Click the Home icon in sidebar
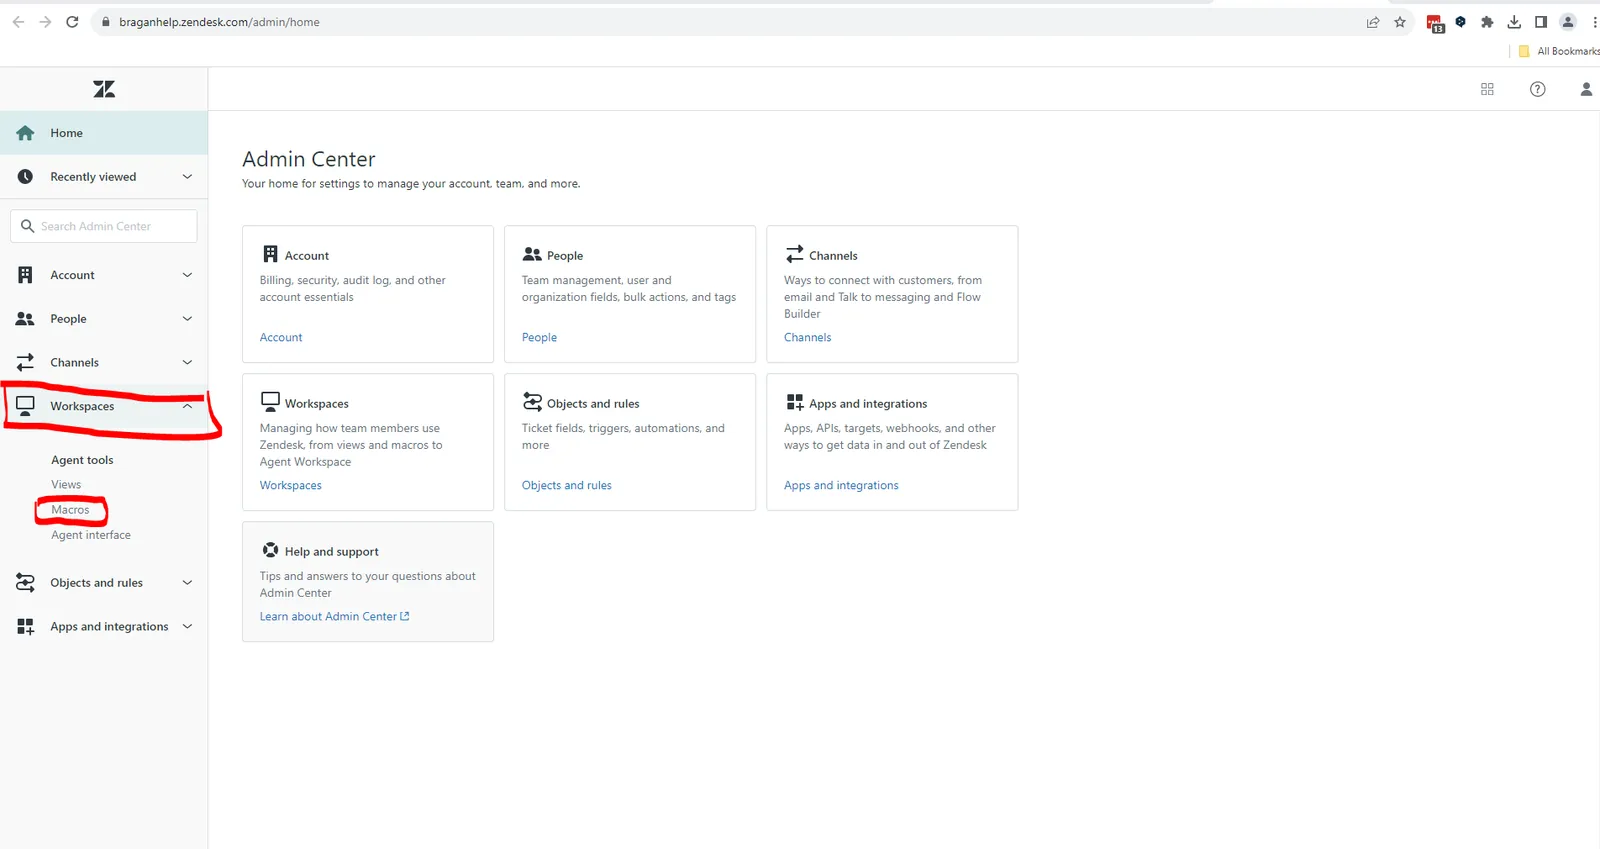1600x849 pixels. 25,133
